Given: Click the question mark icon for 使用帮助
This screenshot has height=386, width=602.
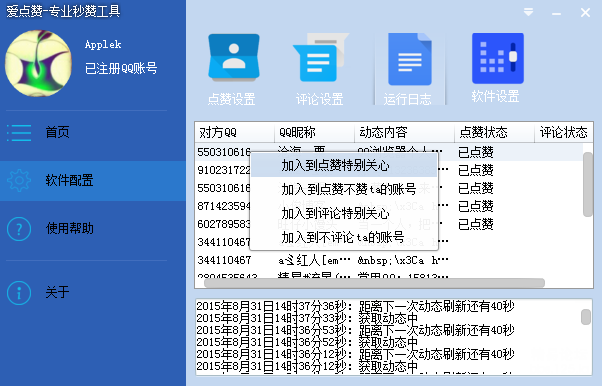Looking at the screenshot, I should pos(19,229).
